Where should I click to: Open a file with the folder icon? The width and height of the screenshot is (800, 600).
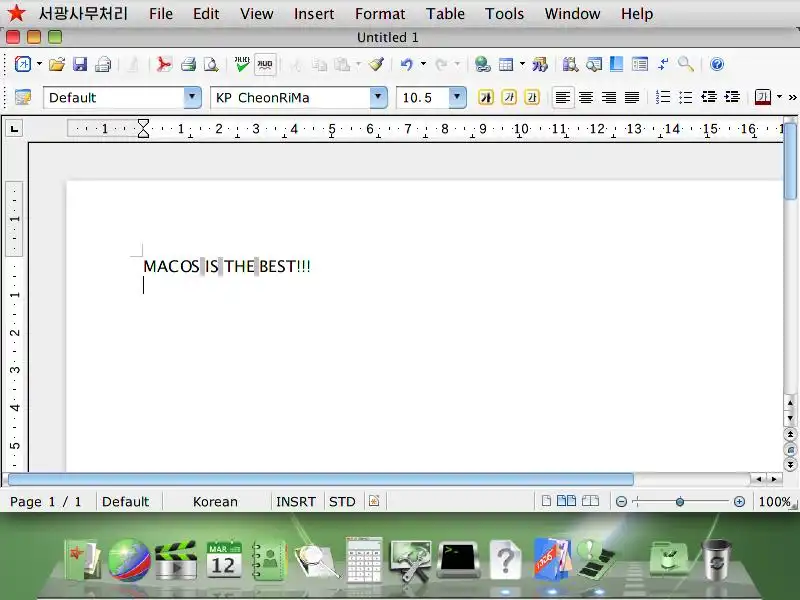57,64
